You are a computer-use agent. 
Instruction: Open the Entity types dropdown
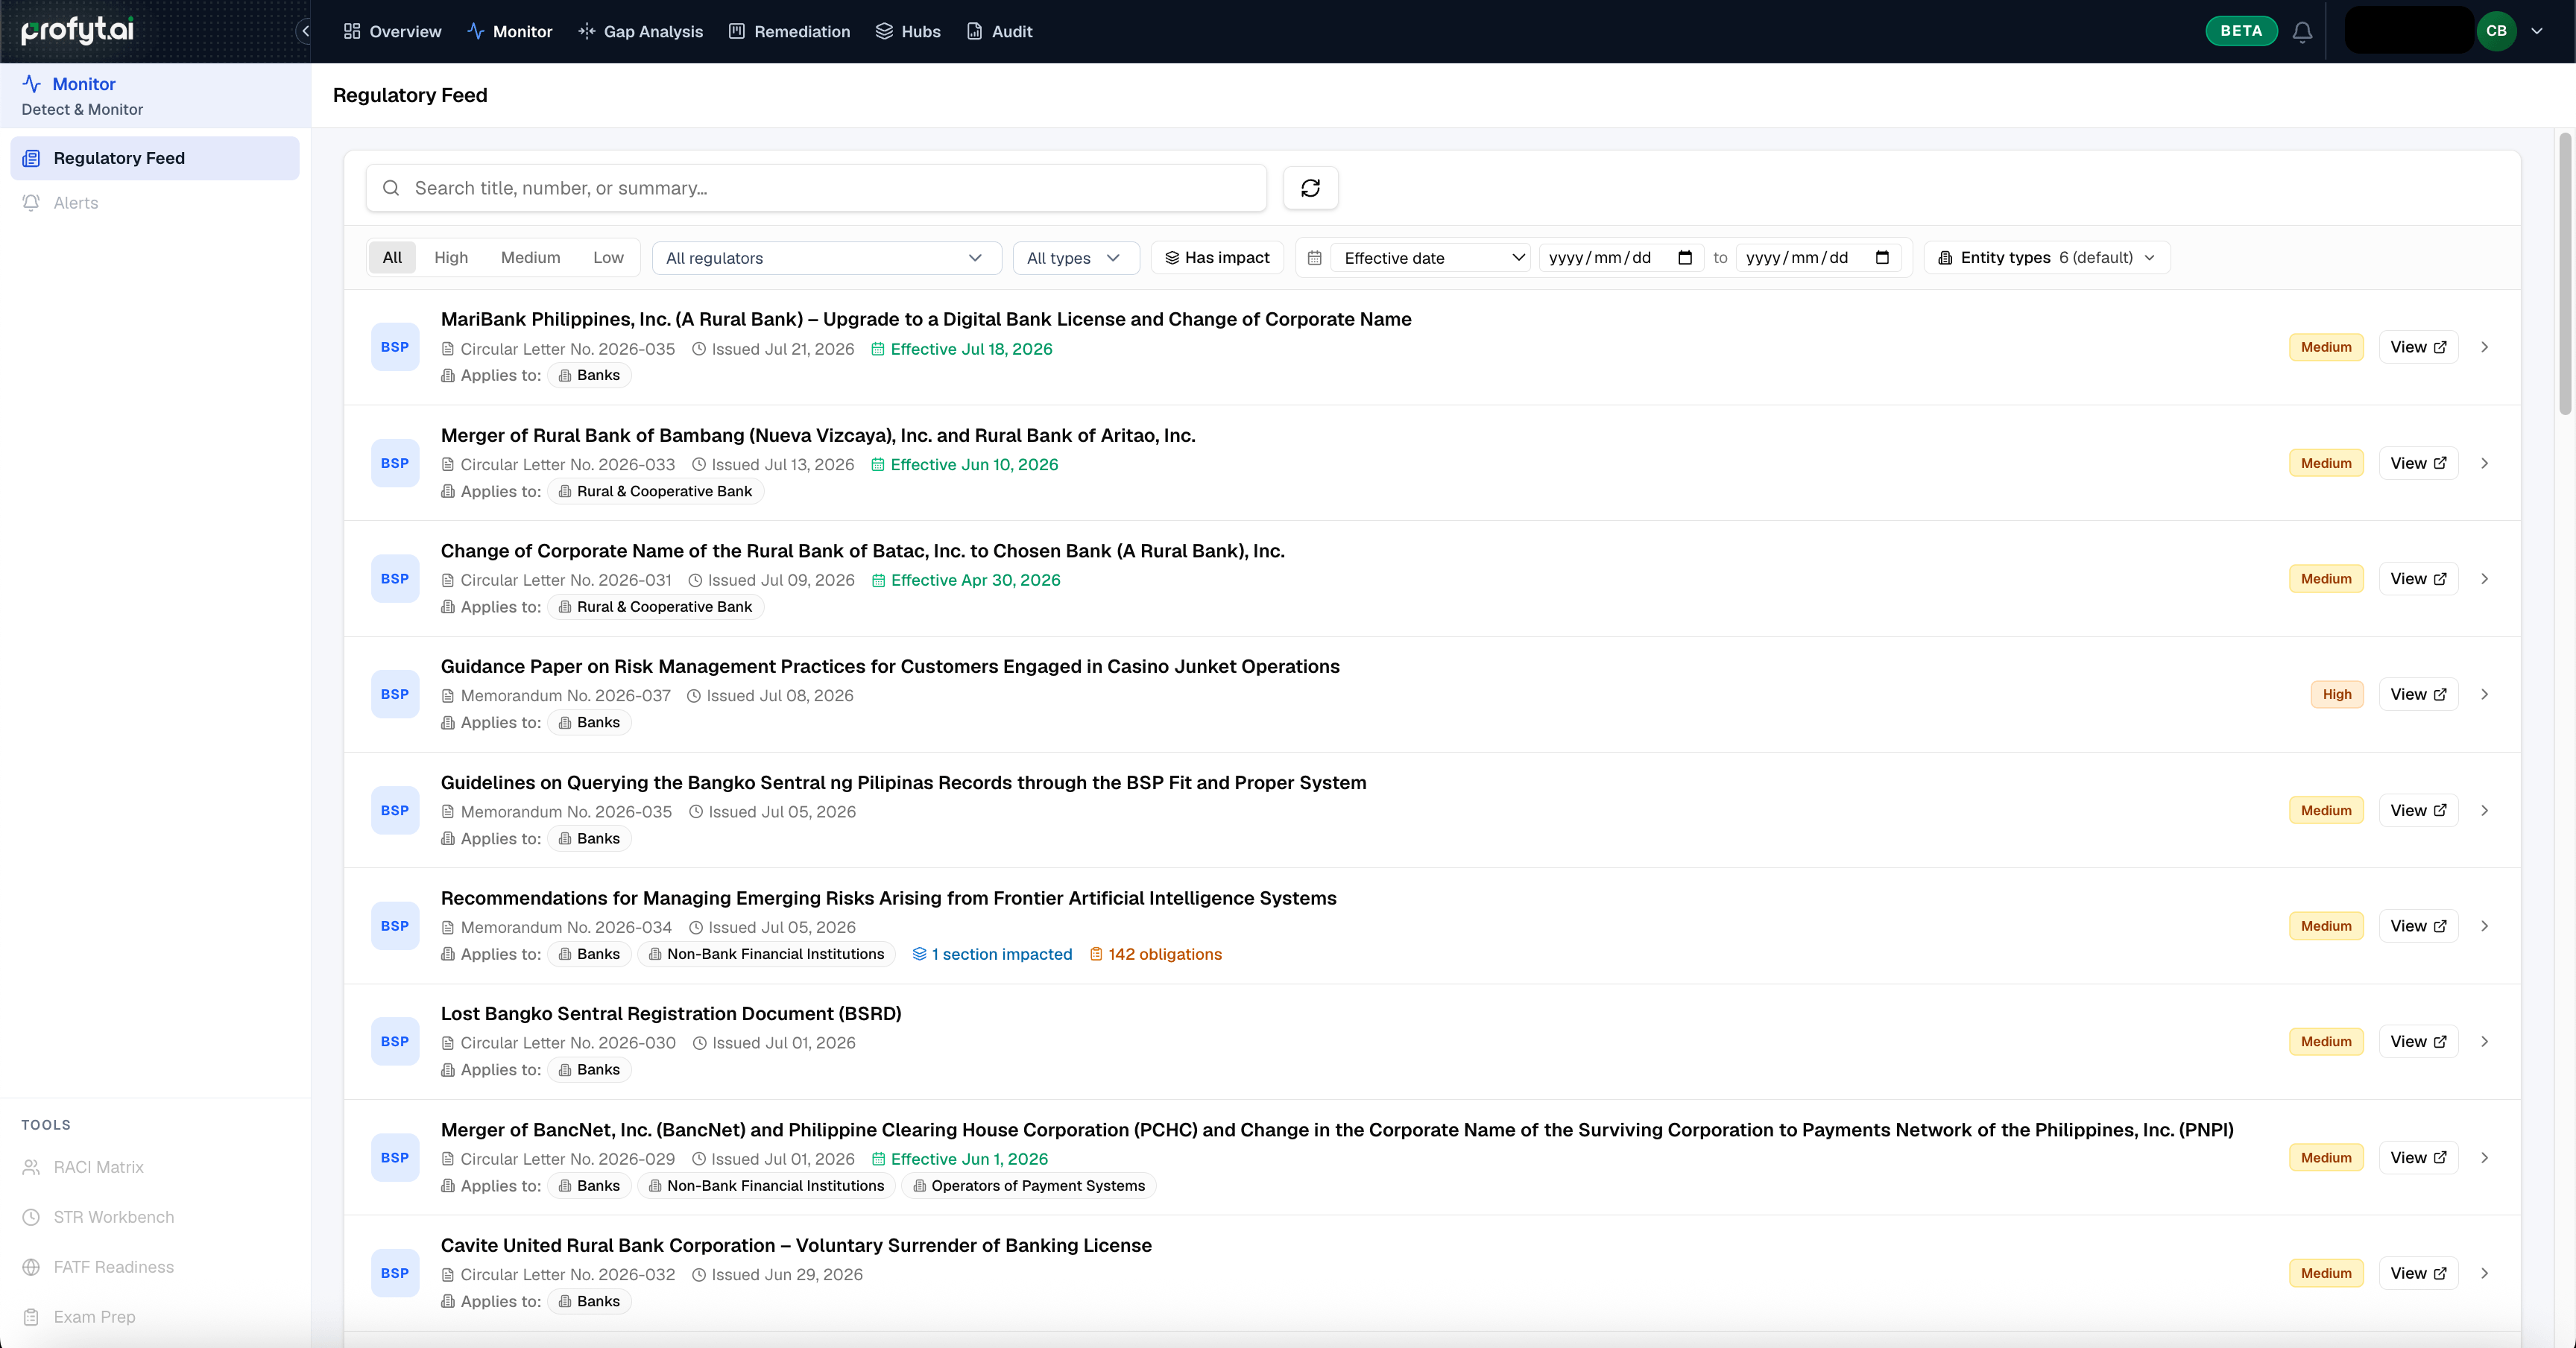pyautogui.click(x=2046, y=258)
